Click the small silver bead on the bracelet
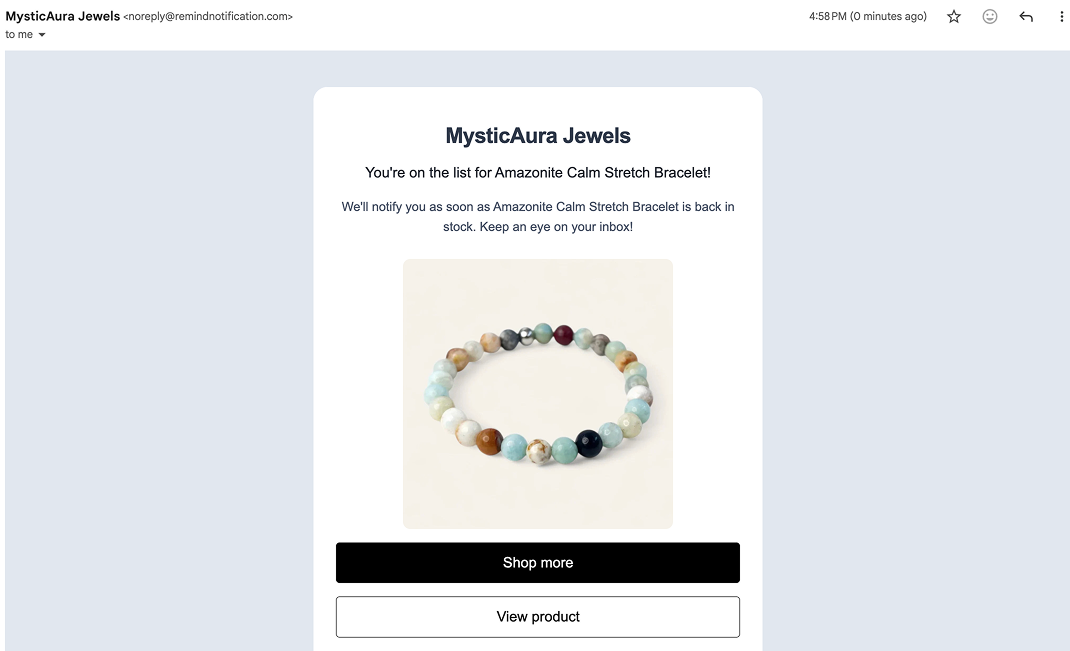 [526, 335]
